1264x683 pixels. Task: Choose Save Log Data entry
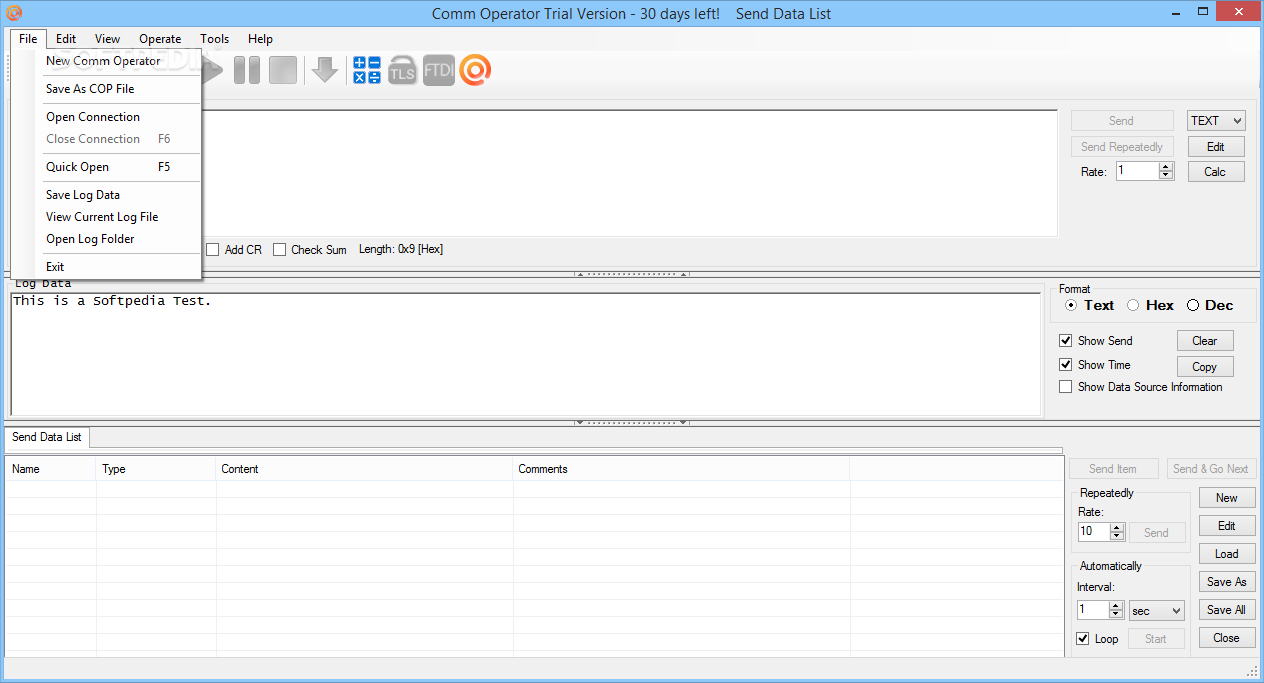(107, 195)
